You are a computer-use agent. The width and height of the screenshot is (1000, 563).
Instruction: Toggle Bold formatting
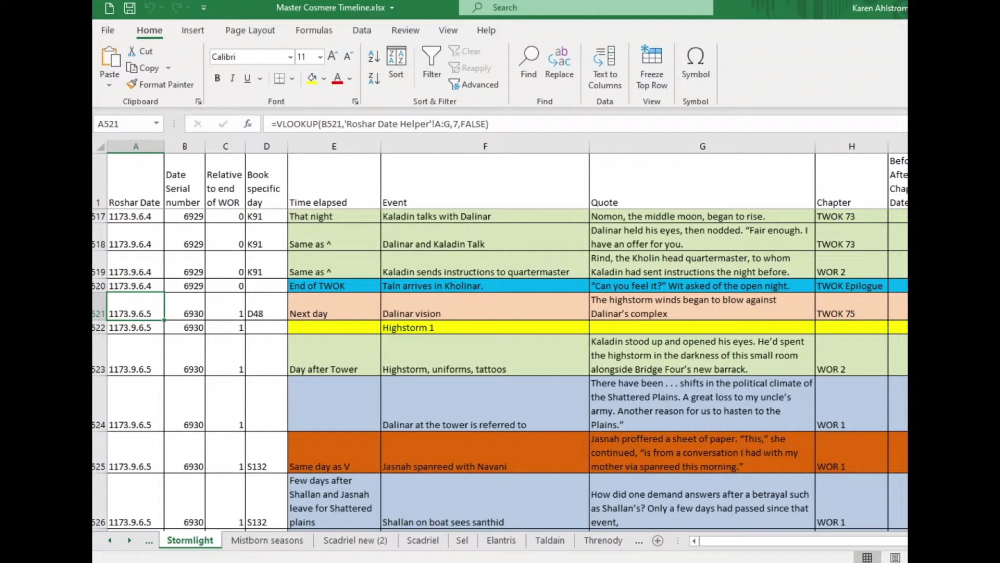click(217, 78)
